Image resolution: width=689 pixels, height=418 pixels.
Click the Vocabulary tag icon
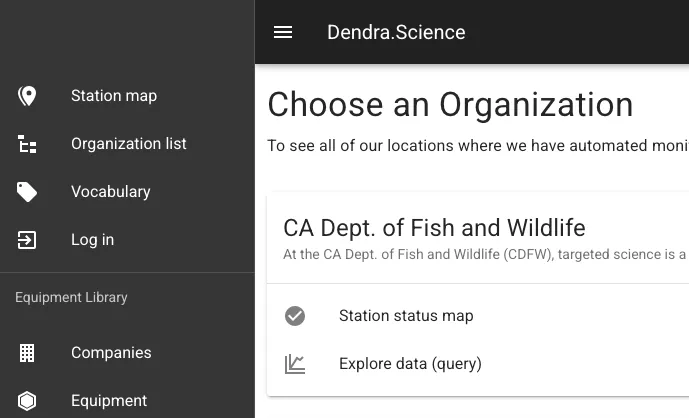(x=27, y=192)
